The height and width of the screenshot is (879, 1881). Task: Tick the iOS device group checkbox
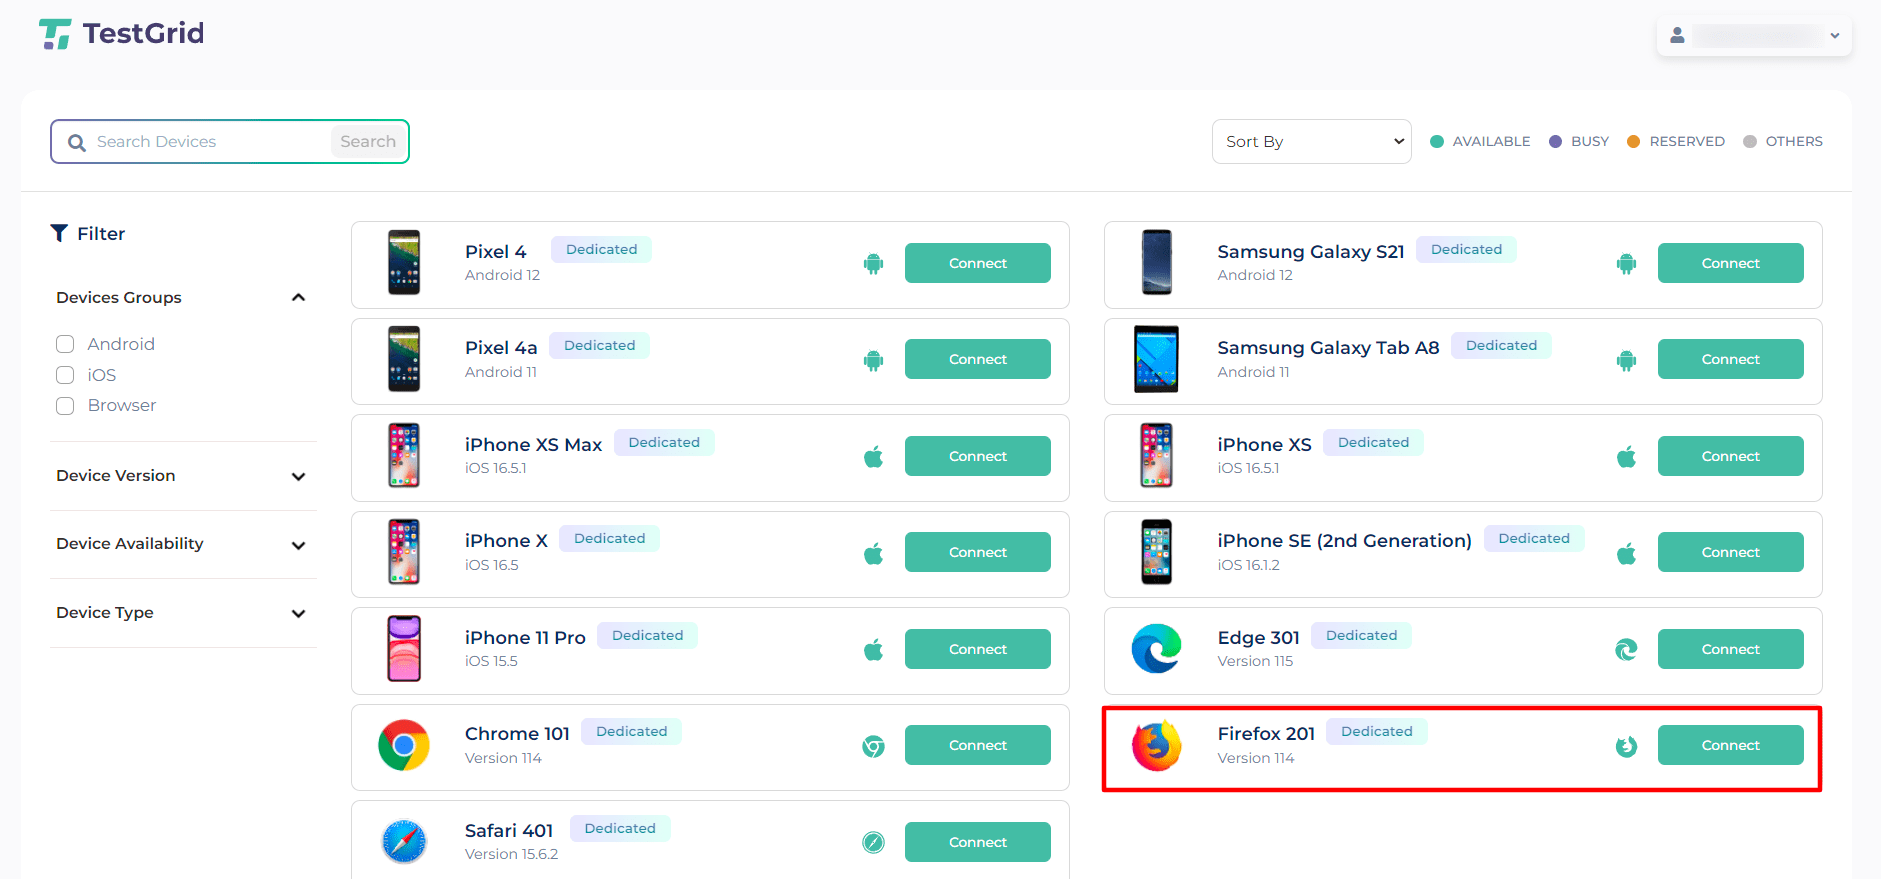(66, 375)
